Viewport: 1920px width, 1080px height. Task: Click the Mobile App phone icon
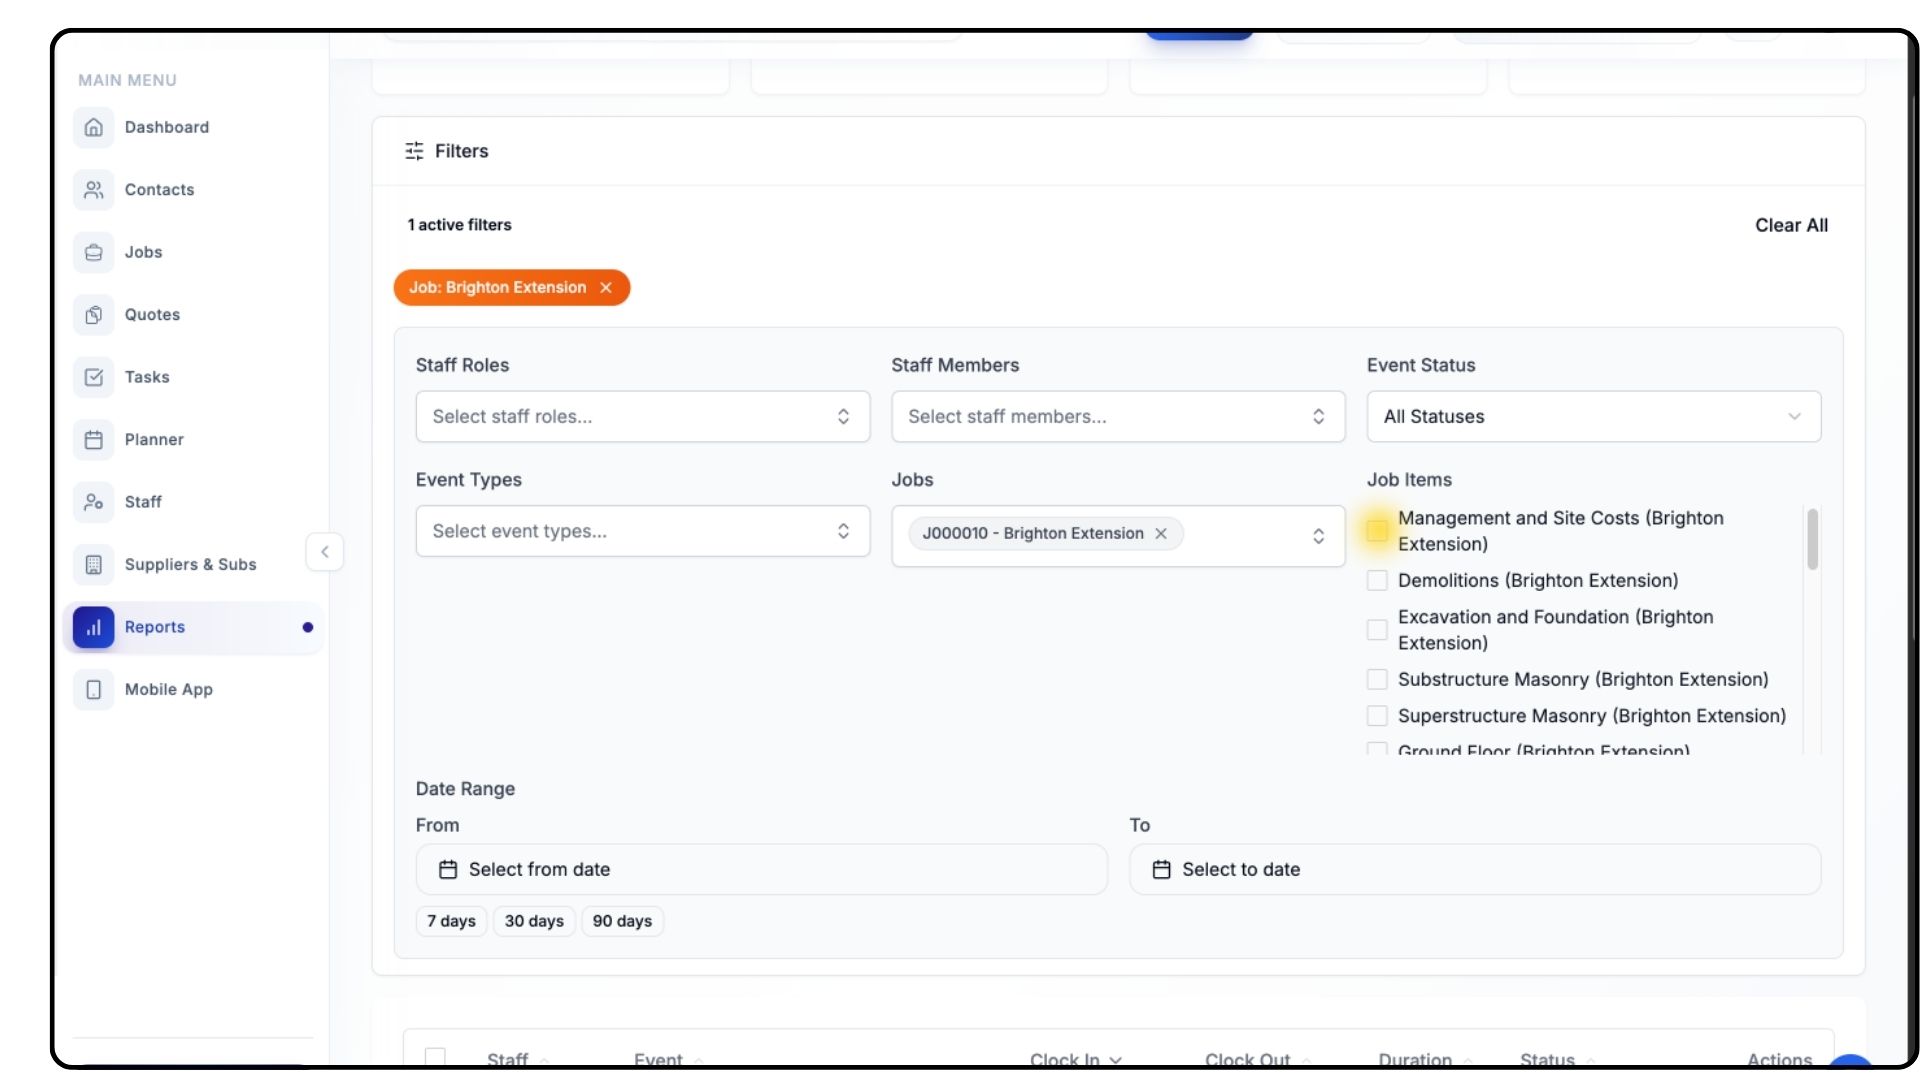[93, 690]
